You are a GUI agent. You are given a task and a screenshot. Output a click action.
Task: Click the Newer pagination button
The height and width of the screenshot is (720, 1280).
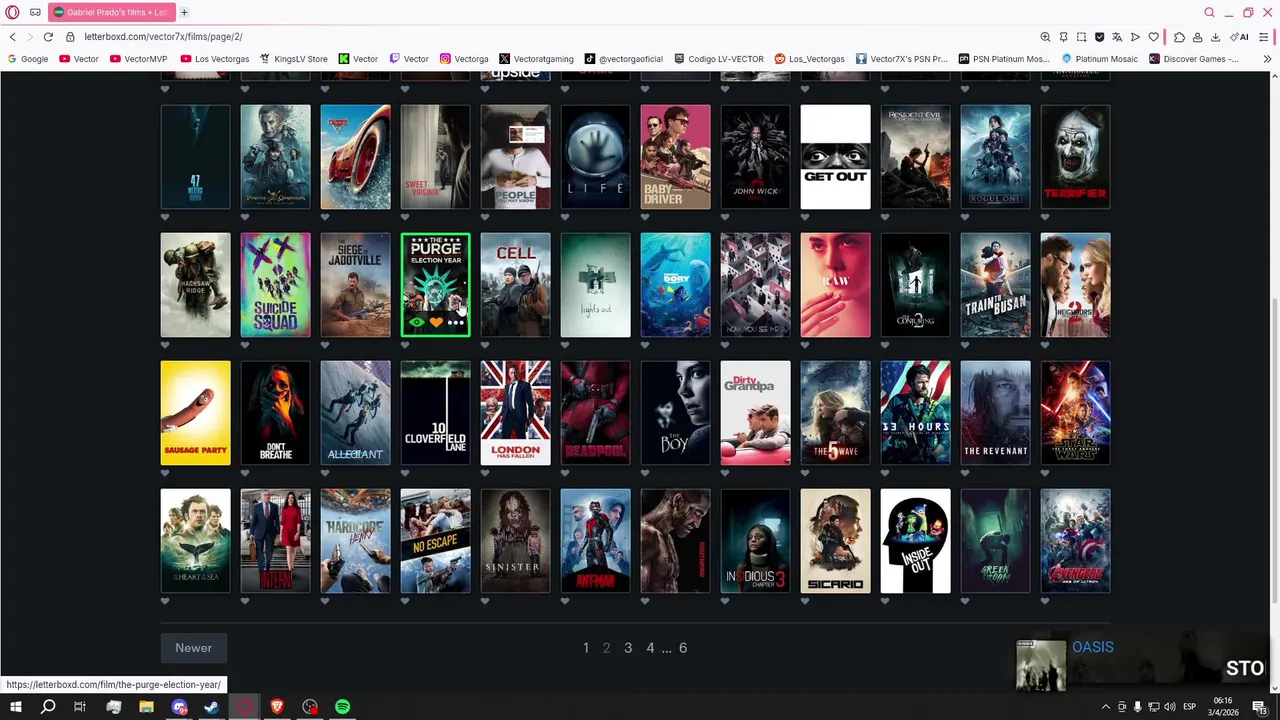[x=194, y=648]
